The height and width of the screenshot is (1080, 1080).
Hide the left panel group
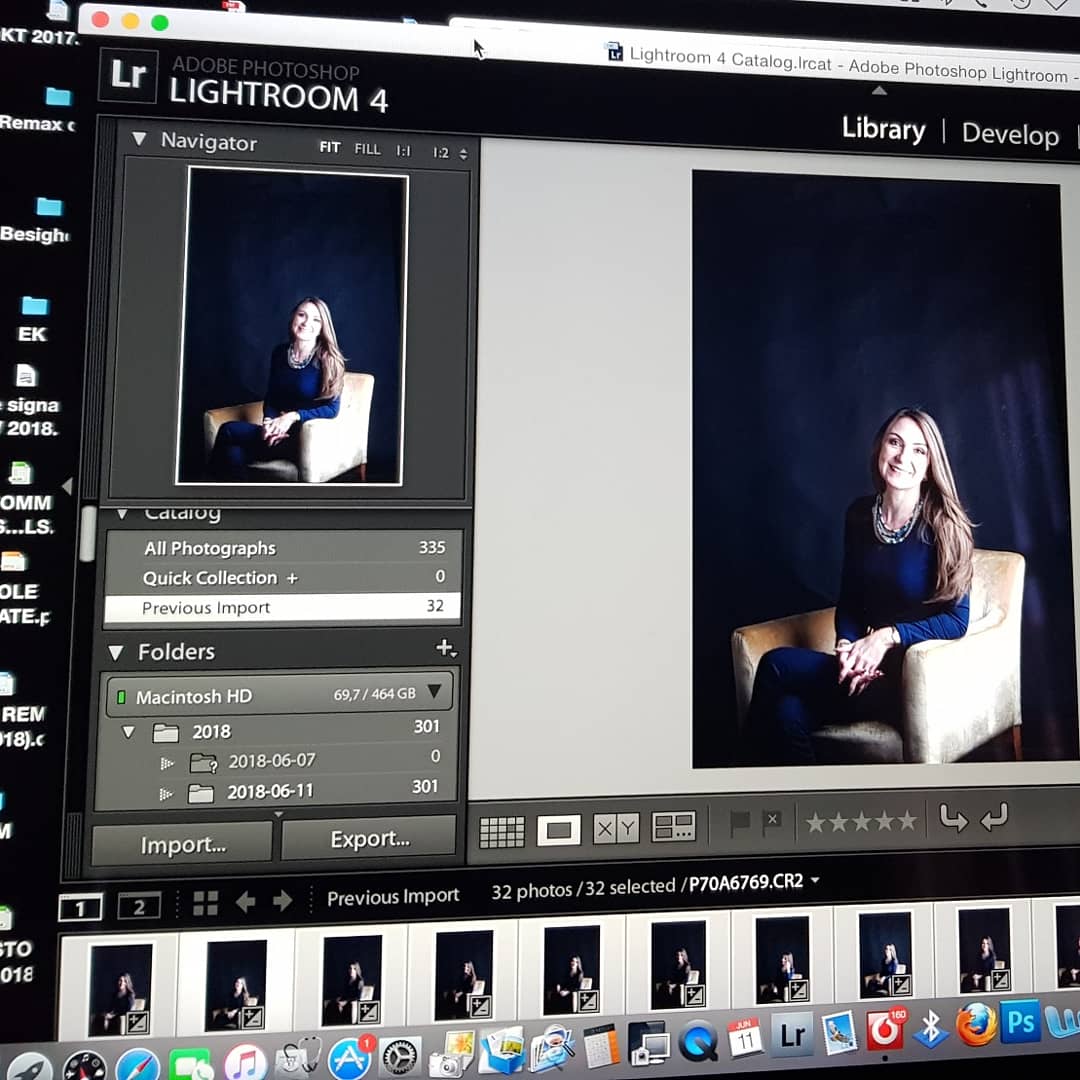tap(67, 486)
